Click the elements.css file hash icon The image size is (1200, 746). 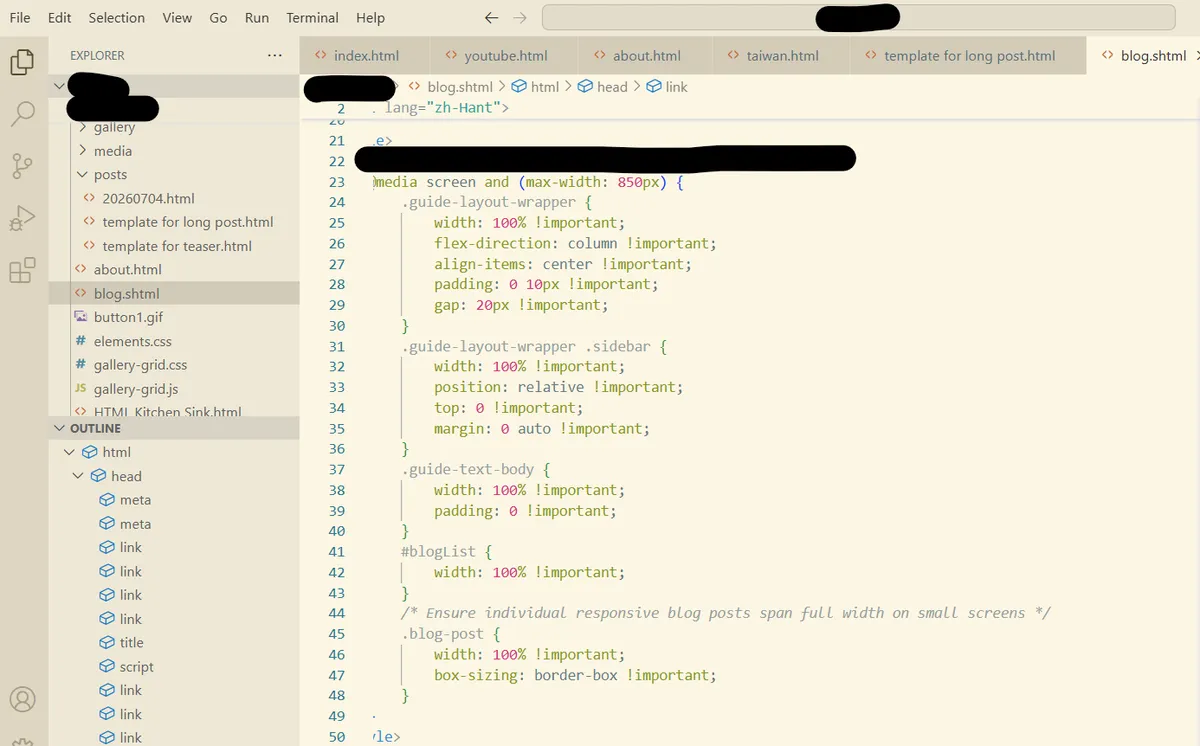tap(81, 341)
